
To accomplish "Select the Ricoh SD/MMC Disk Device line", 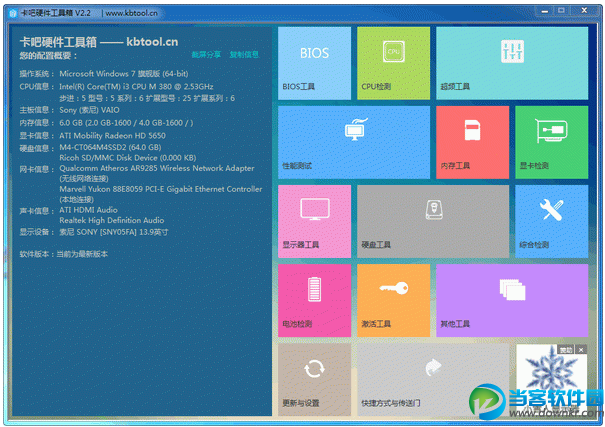I will click(128, 158).
